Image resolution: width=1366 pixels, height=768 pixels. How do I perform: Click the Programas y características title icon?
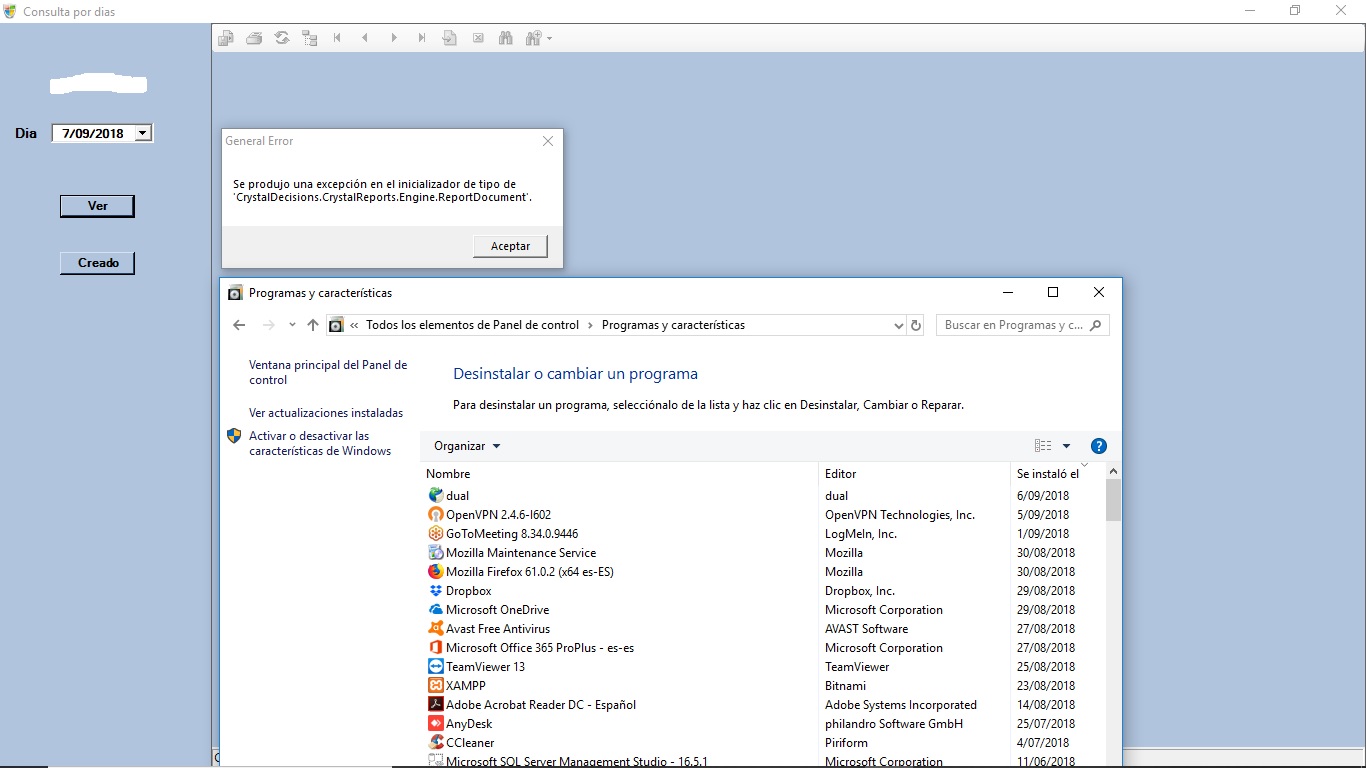pyautogui.click(x=235, y=293)
